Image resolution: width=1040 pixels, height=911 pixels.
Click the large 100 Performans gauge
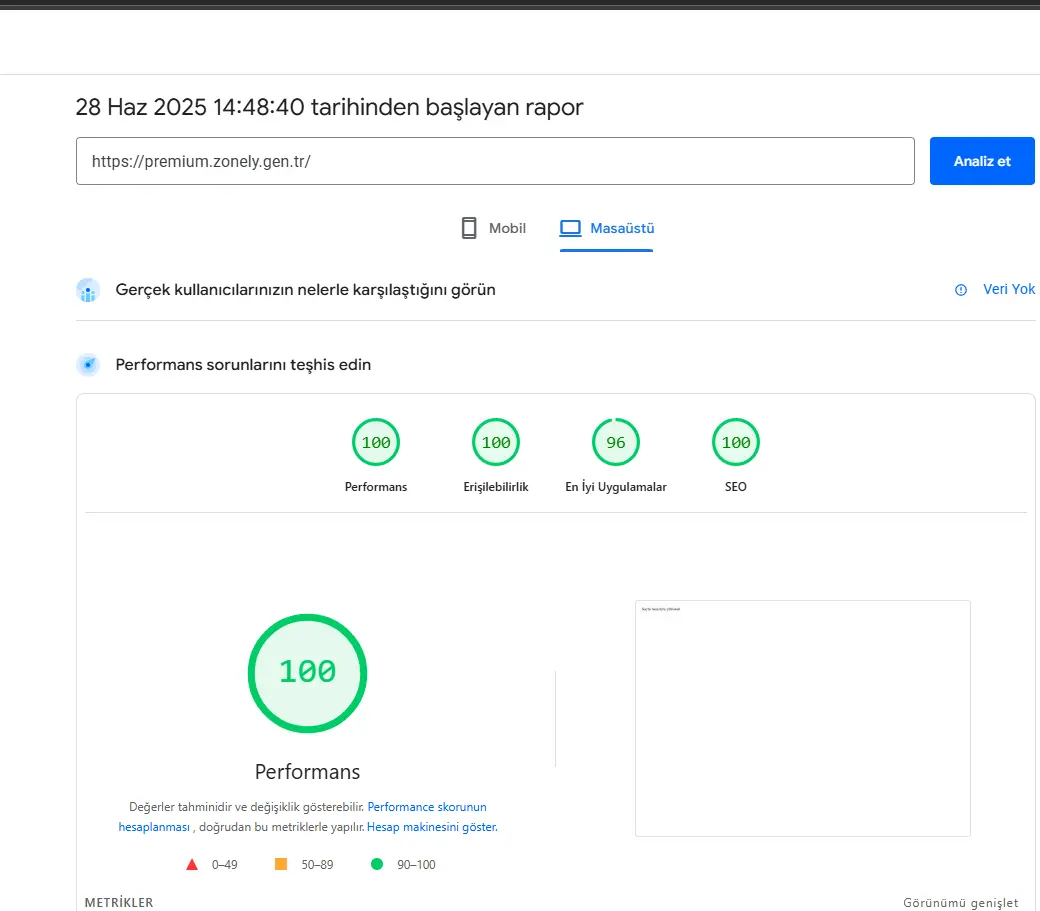point(307,673)
